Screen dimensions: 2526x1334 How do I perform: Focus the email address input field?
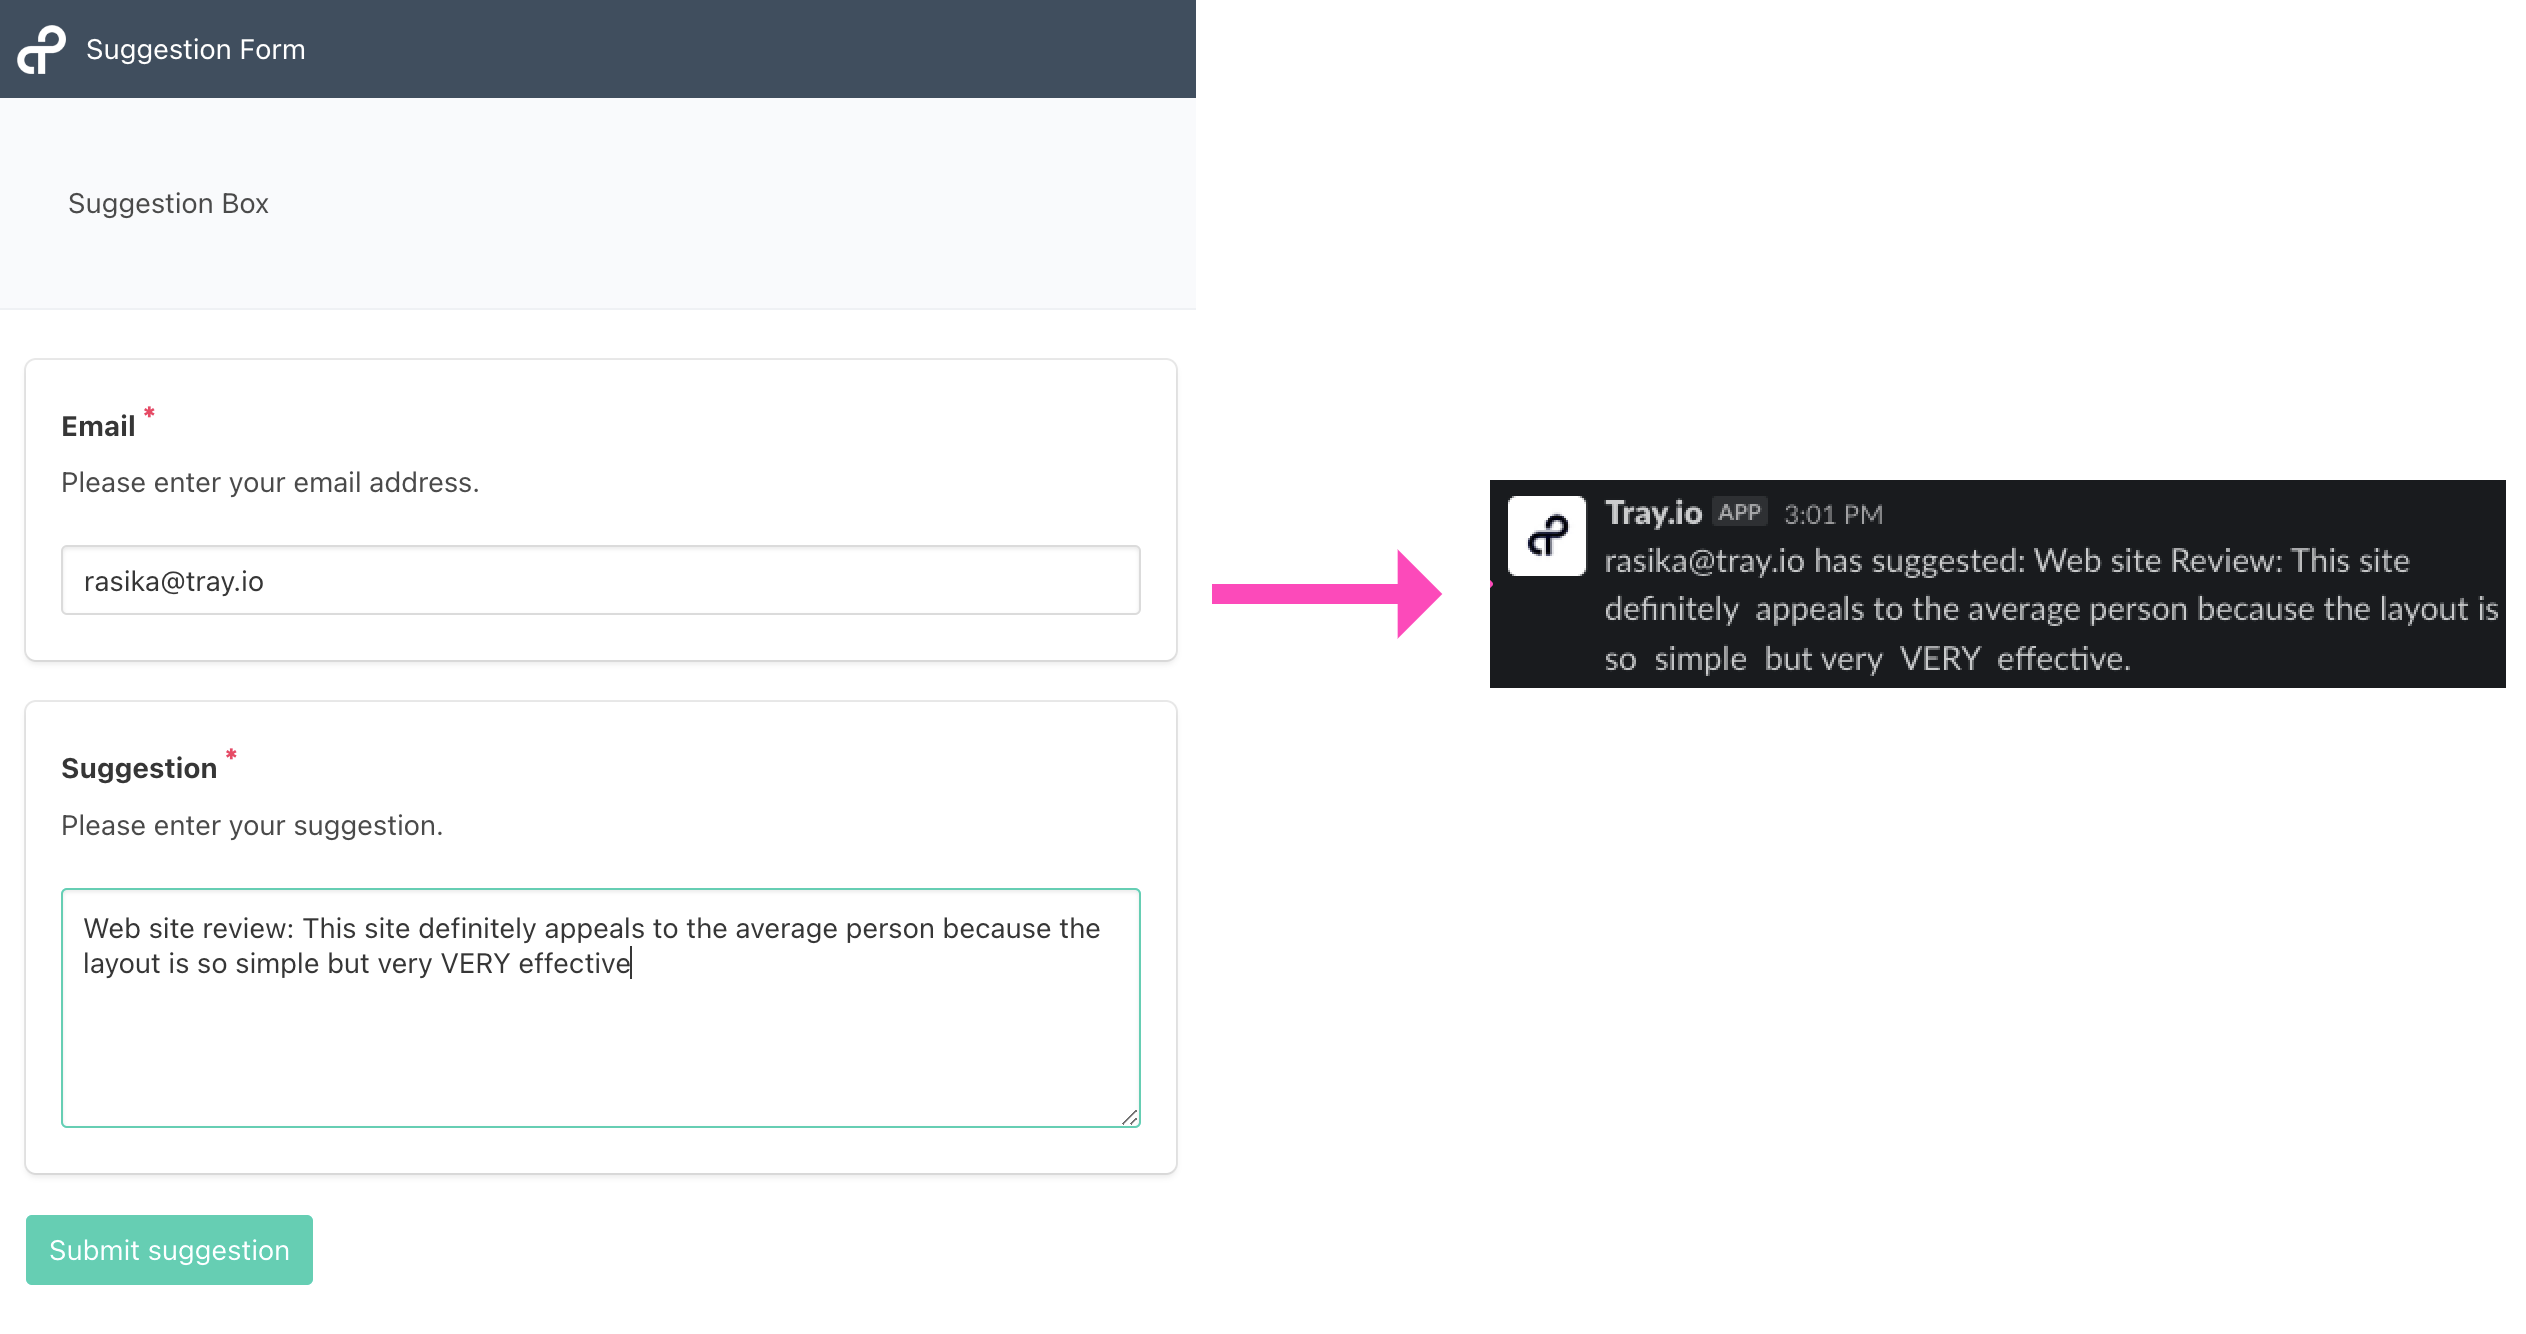[600, 580]
